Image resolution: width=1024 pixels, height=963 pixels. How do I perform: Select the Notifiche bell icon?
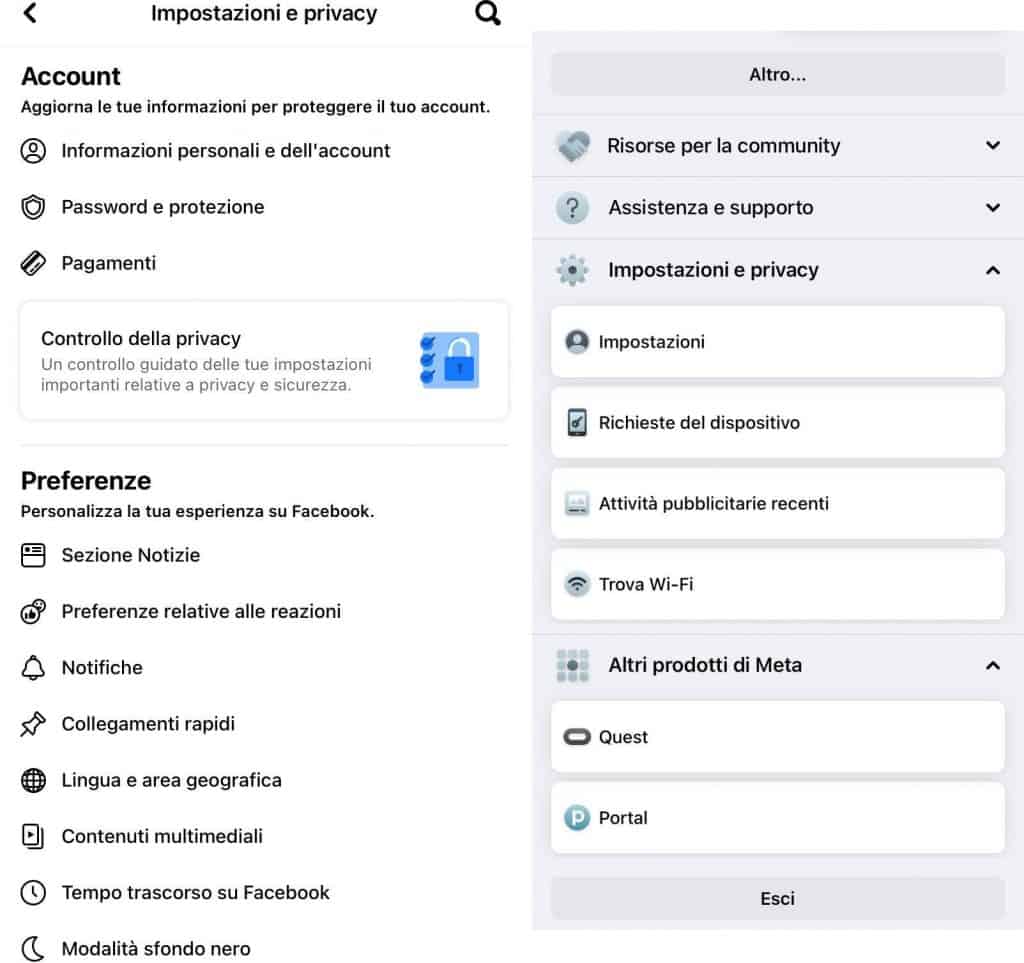click(x=34, y=668)
